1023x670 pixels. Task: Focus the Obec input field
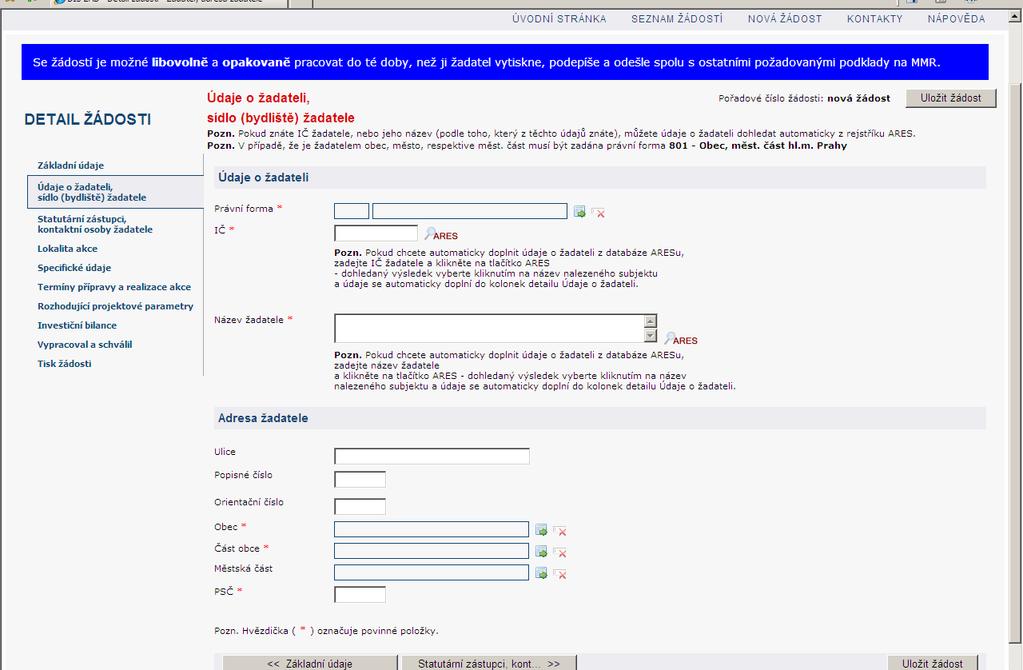click(x=431, y=529)
